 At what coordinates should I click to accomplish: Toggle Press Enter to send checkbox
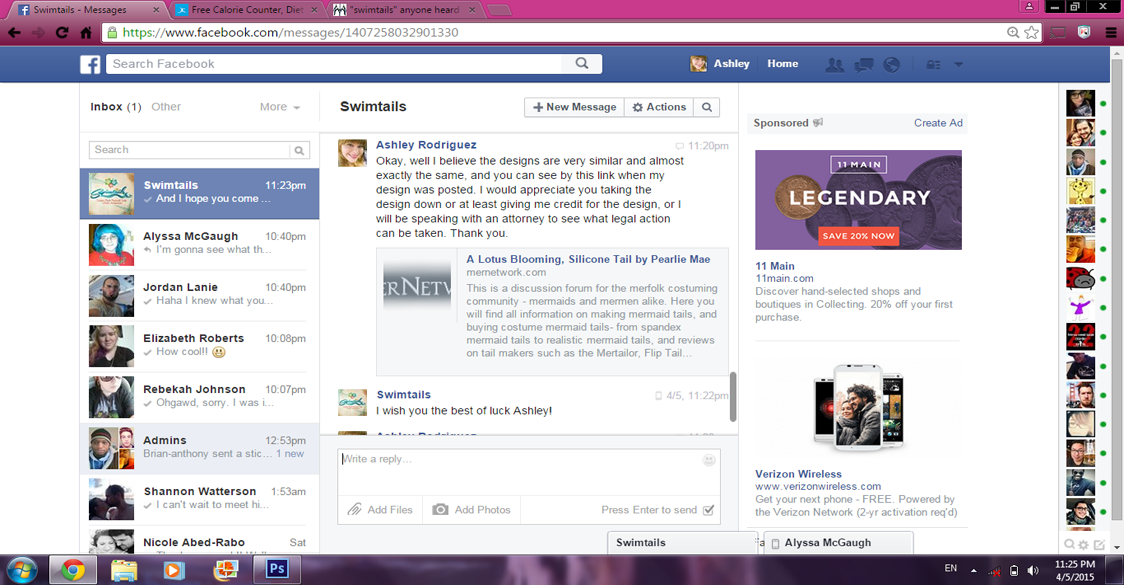(x=708, y=510)
